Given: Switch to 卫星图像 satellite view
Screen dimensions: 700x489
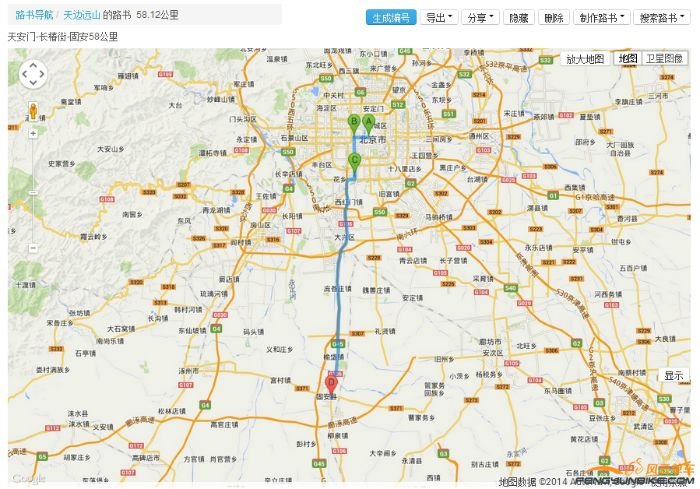Looking at the screenshot, I should 664,59.
